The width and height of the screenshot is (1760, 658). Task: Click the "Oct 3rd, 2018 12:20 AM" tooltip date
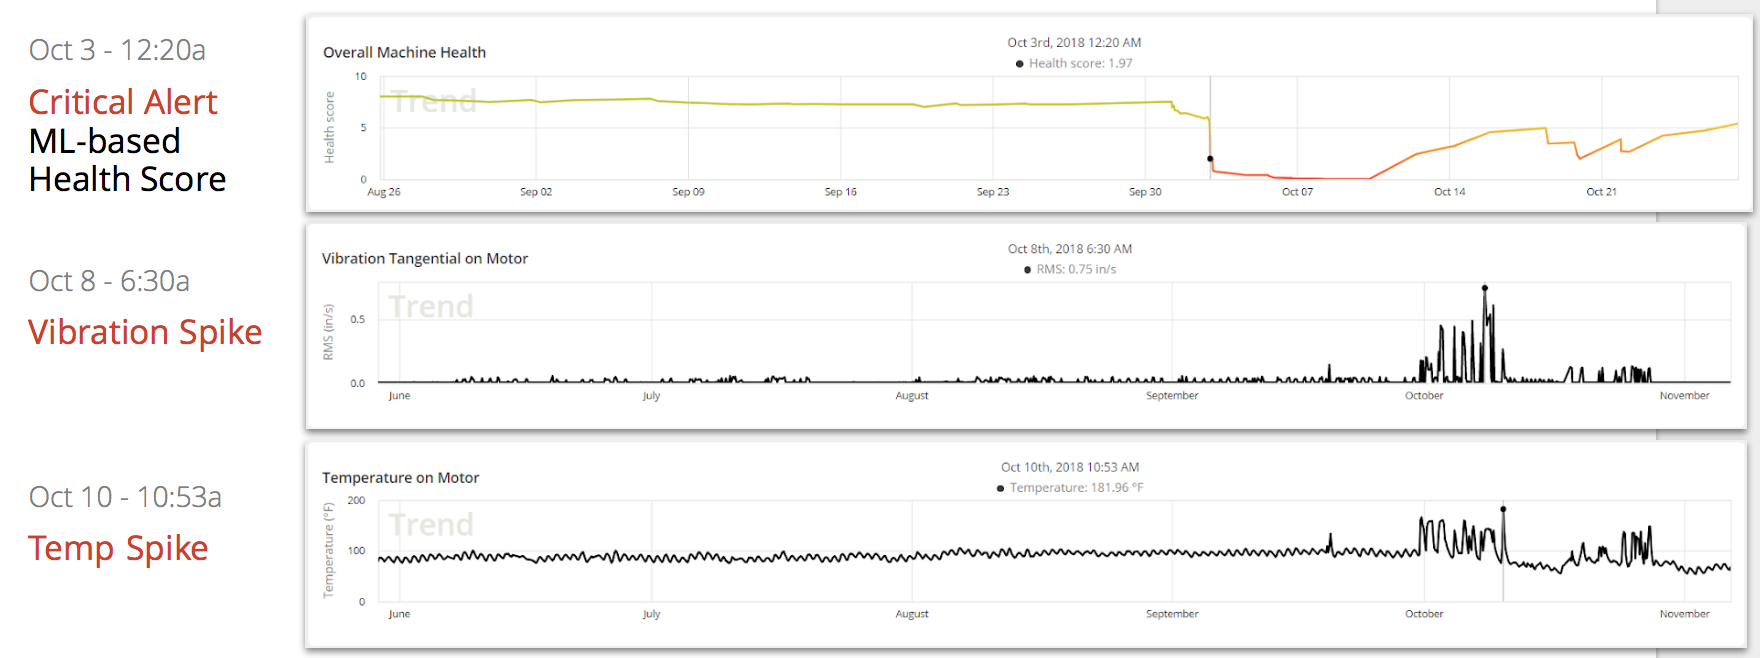pyautogui.click(x=1074, y=43)
